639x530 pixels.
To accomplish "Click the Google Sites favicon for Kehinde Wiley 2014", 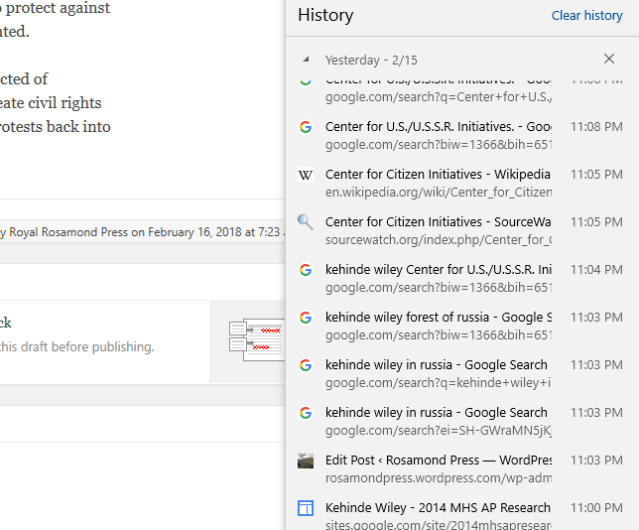I will pyautogui.click(x=306, y=508).
